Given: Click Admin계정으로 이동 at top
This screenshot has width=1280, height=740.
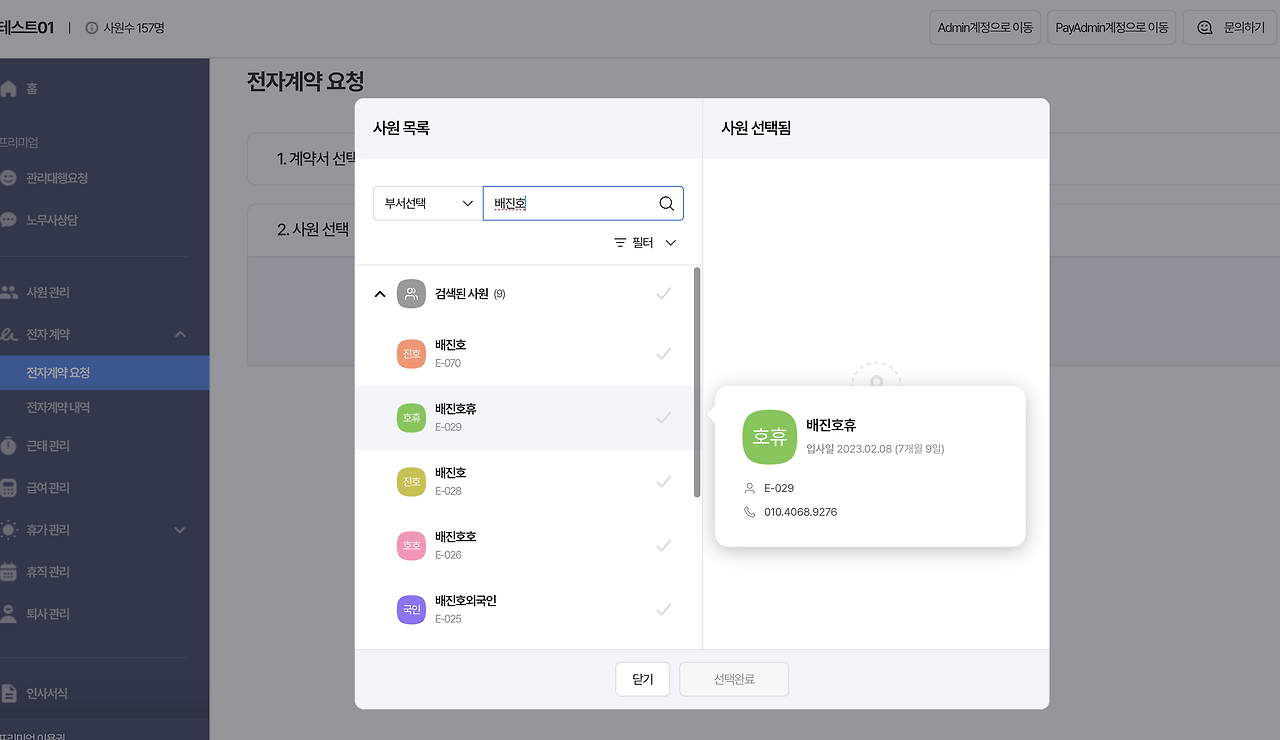Looking at the screenshot, I should (x=985, y=27).
